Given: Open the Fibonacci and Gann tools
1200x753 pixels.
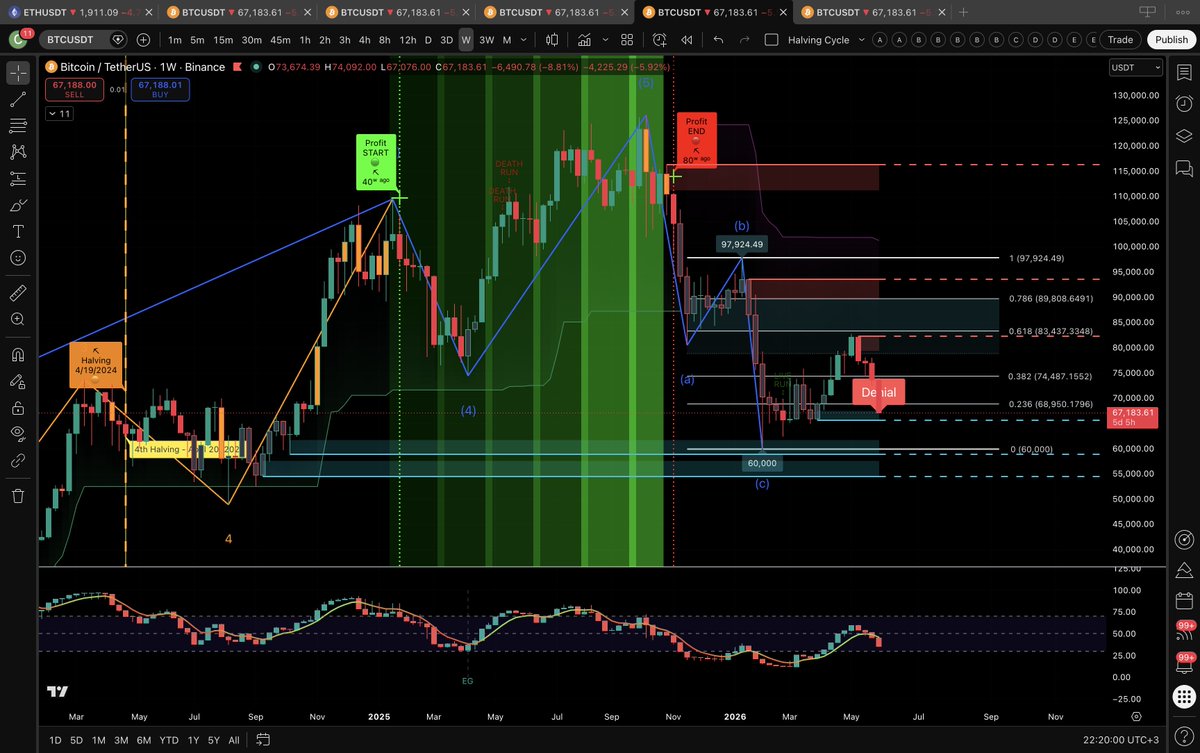Looking at the screenshot, I should pyautogui.click(x=18, y=126).
